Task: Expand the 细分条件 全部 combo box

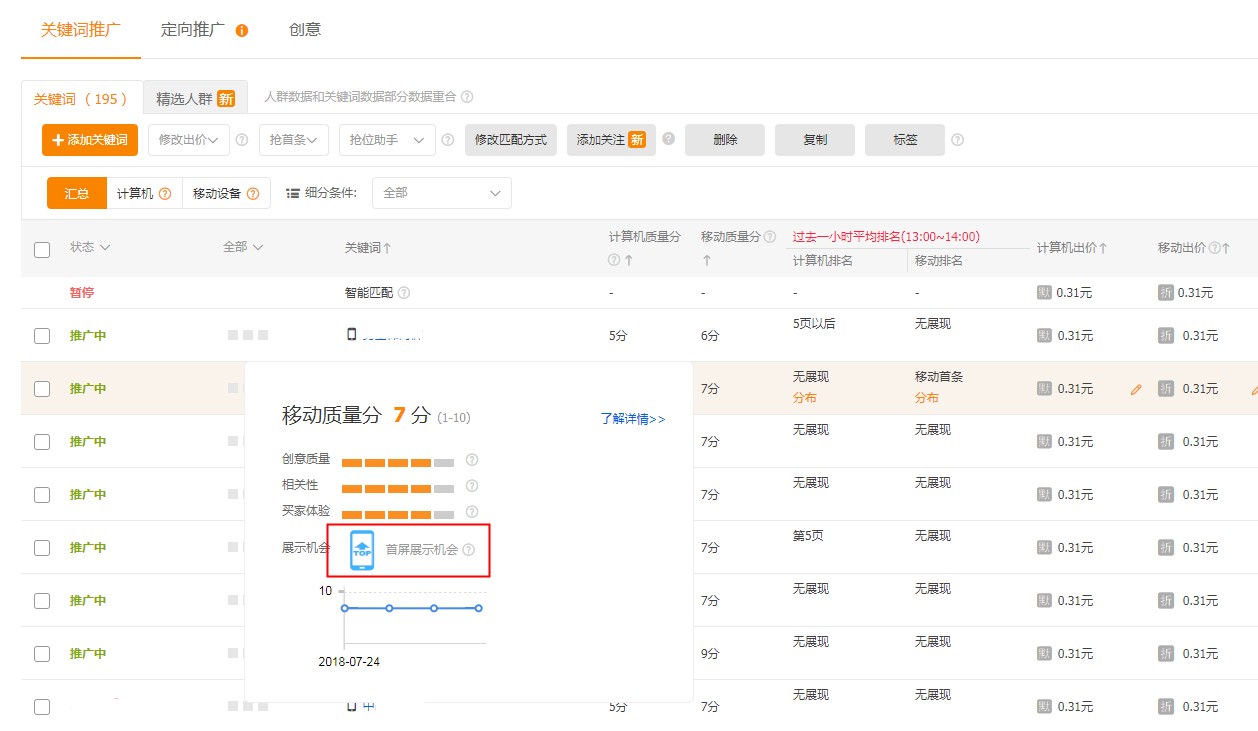Action: [x=441, y=193]
